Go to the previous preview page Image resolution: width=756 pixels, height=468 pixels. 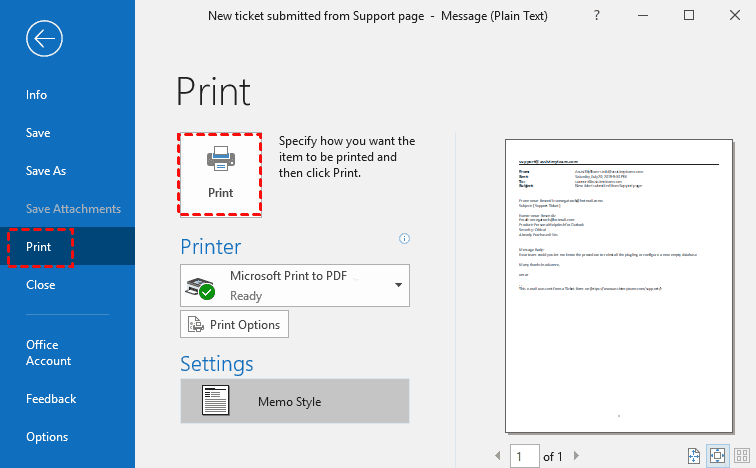pos(499,457)
